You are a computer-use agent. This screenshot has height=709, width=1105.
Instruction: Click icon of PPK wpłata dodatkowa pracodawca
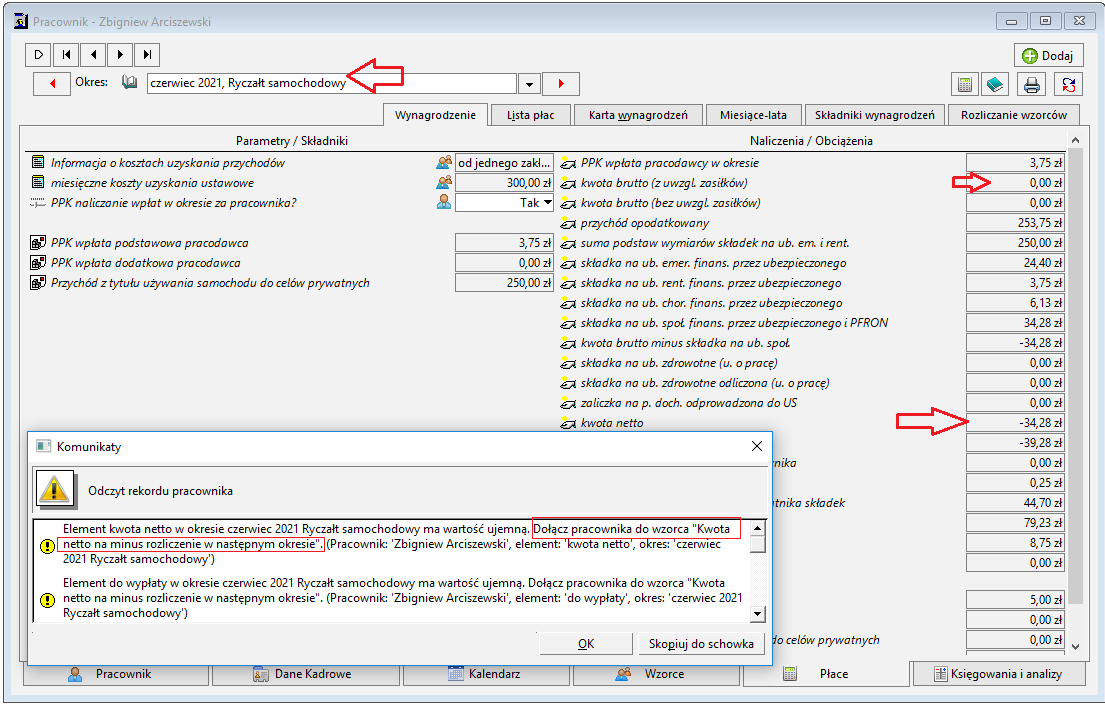(x=38, y=263)
